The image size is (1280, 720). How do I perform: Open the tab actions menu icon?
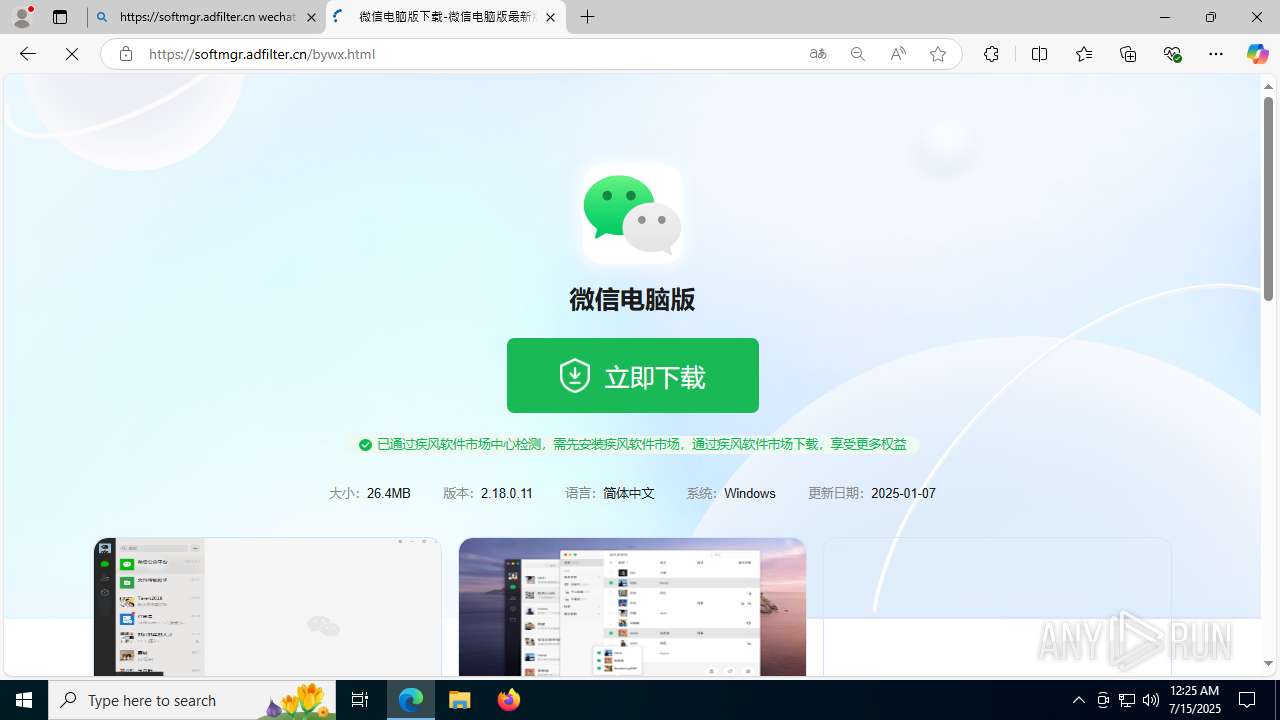[60, 17]
